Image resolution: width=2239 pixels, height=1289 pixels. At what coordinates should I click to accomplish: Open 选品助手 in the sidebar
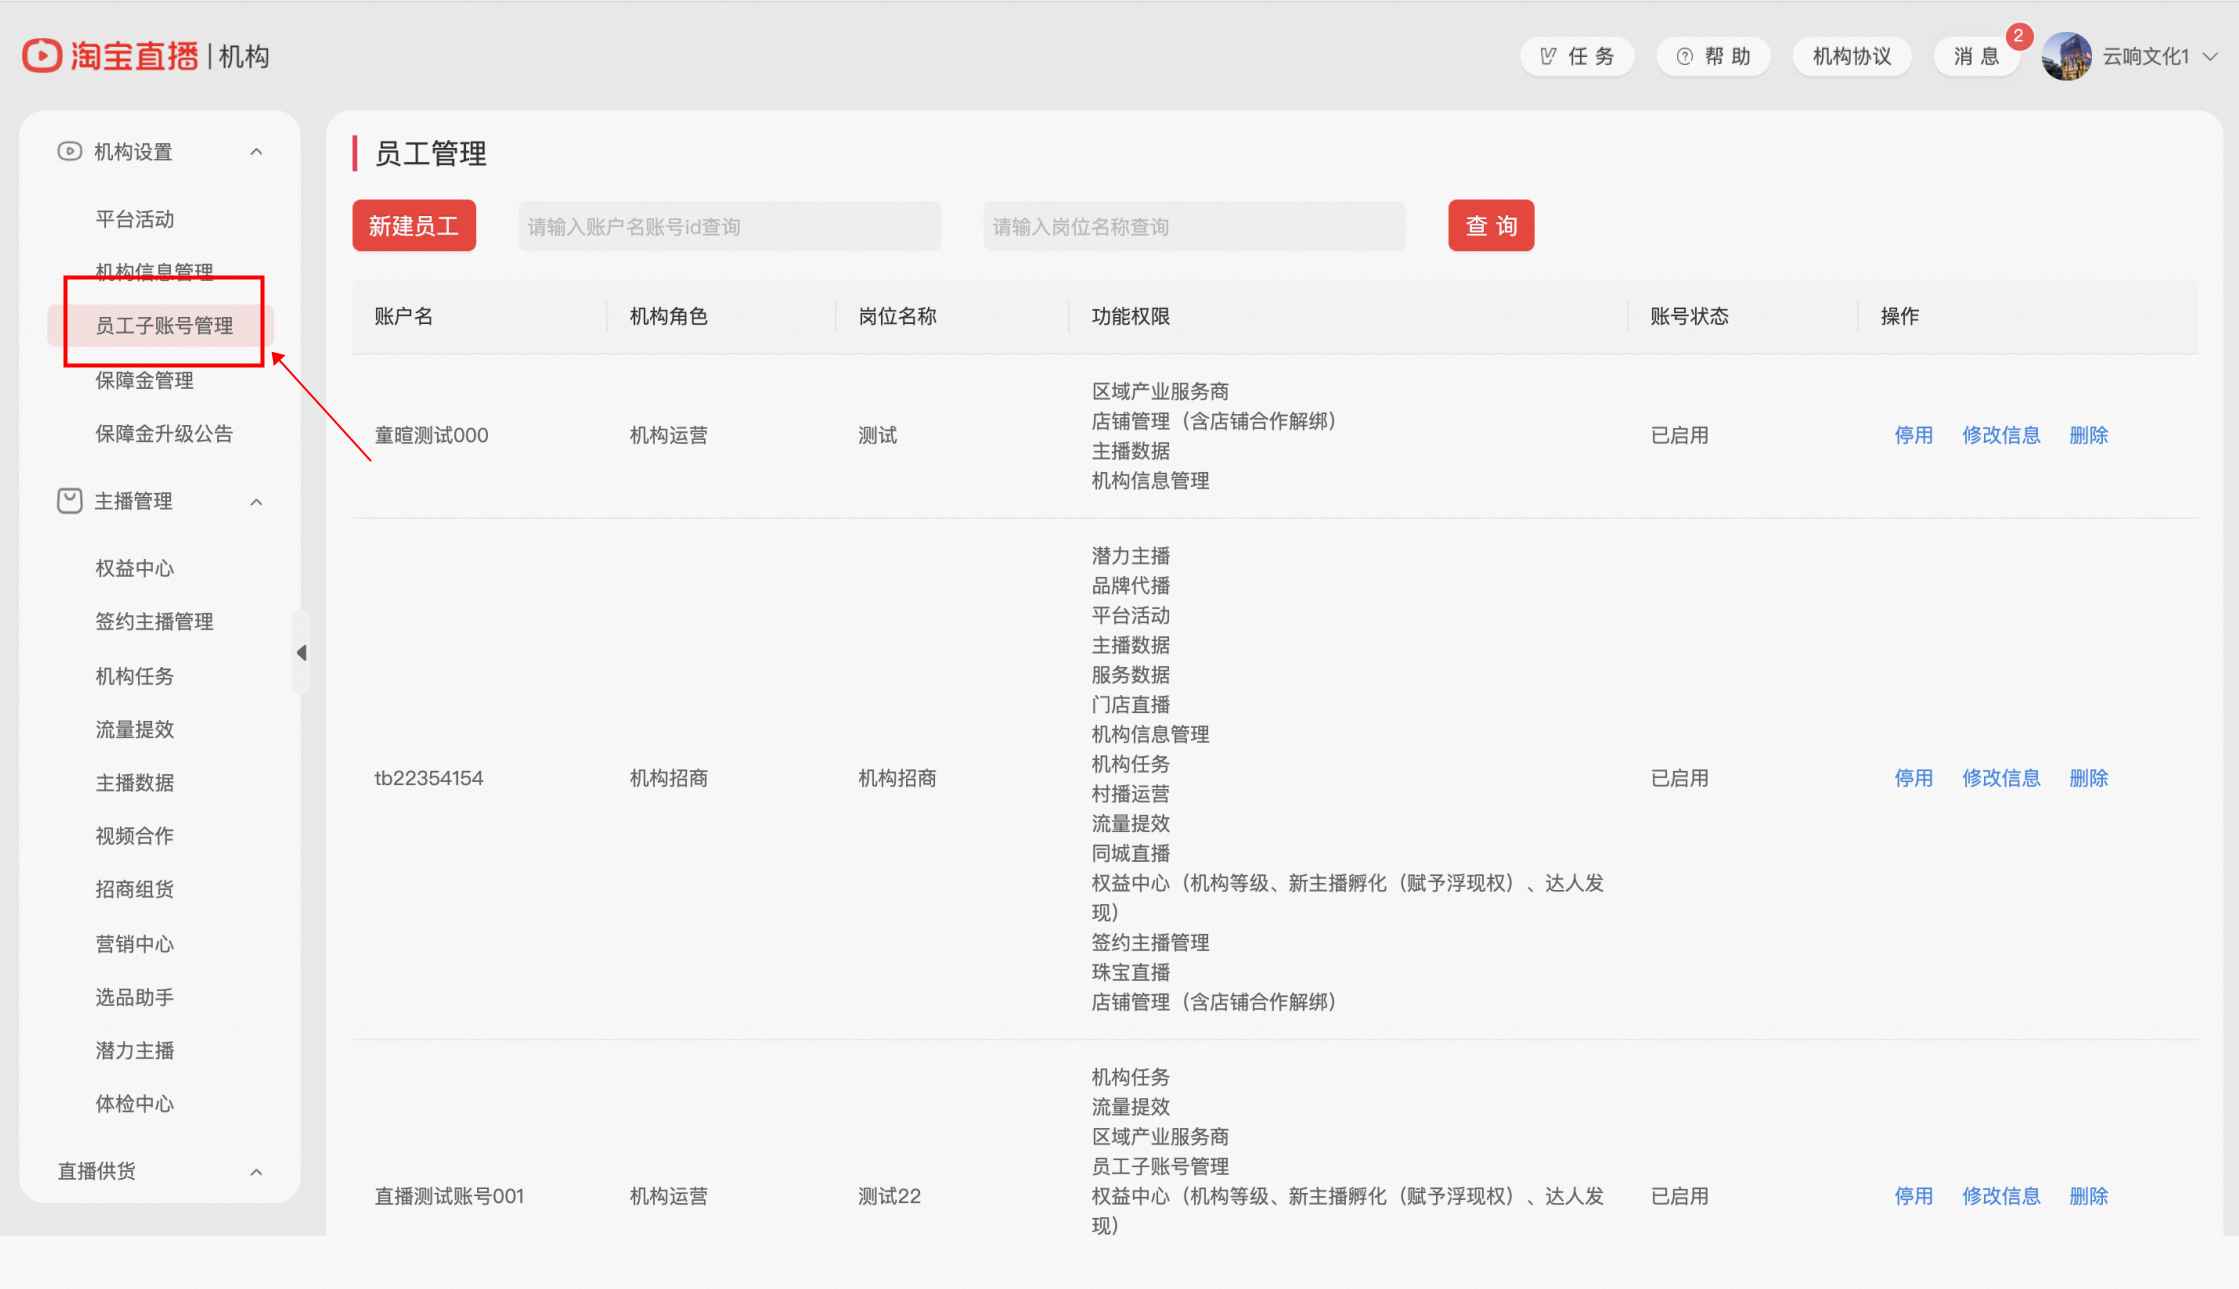135,997
